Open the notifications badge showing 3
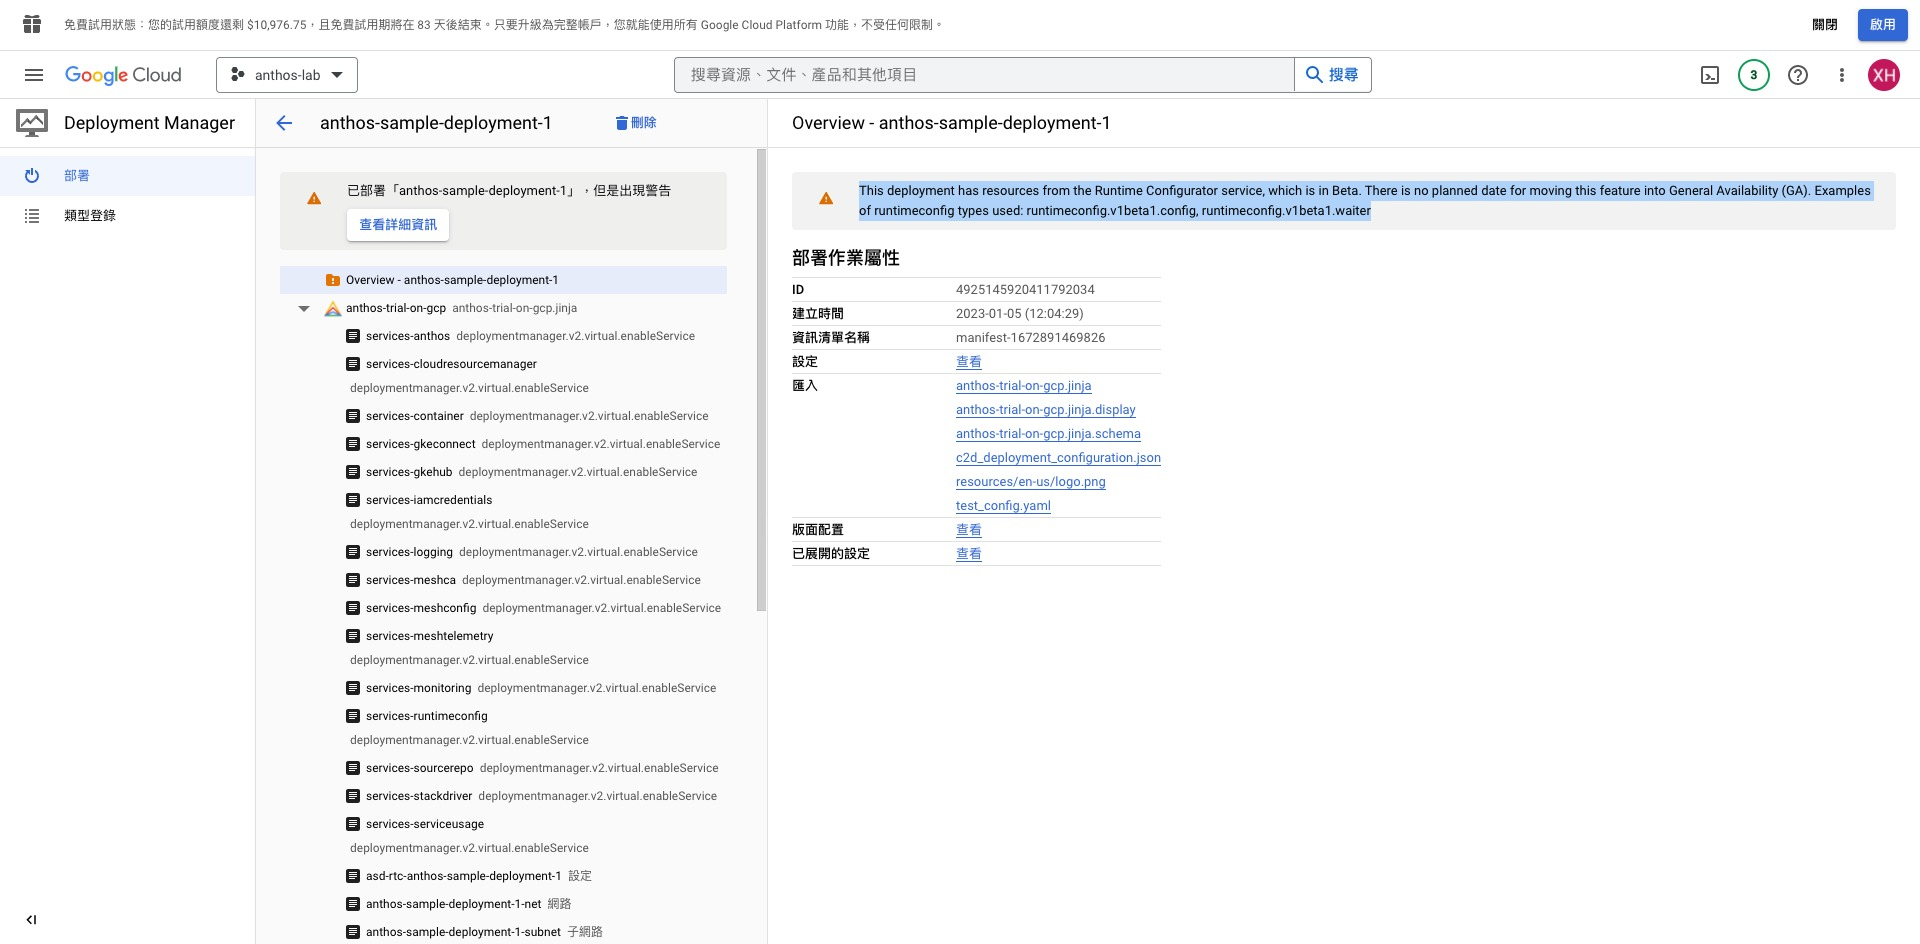The height and width of the screenshot is (944, 1920). click(x=1753, y=75)
